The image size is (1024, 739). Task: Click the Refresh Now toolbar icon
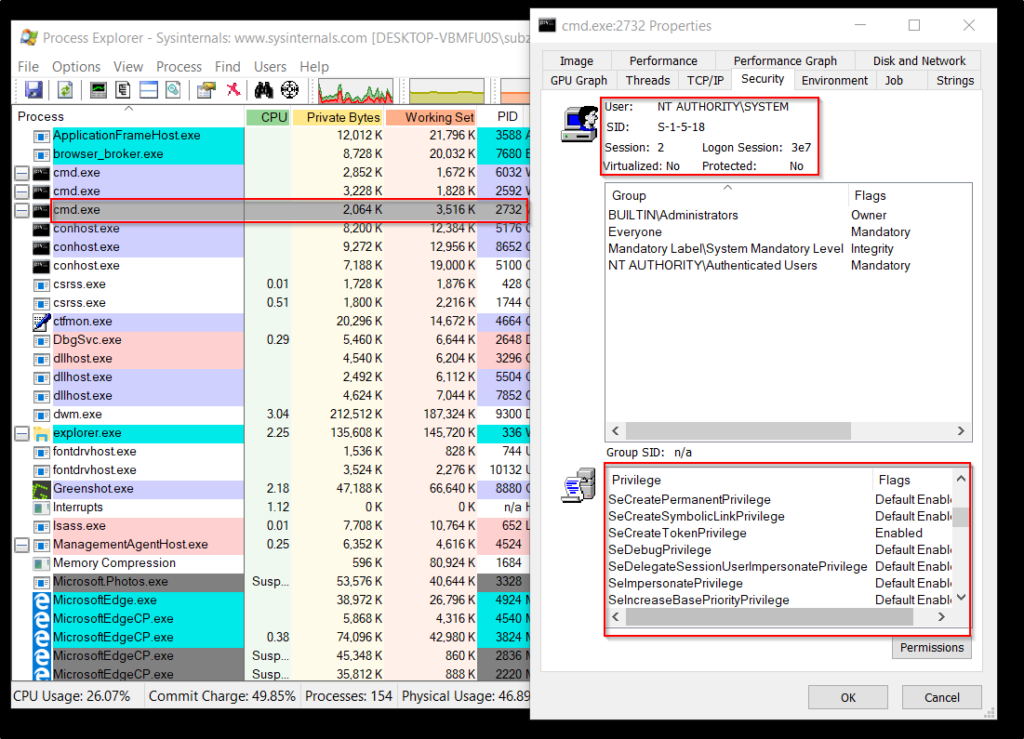point(64,91)
